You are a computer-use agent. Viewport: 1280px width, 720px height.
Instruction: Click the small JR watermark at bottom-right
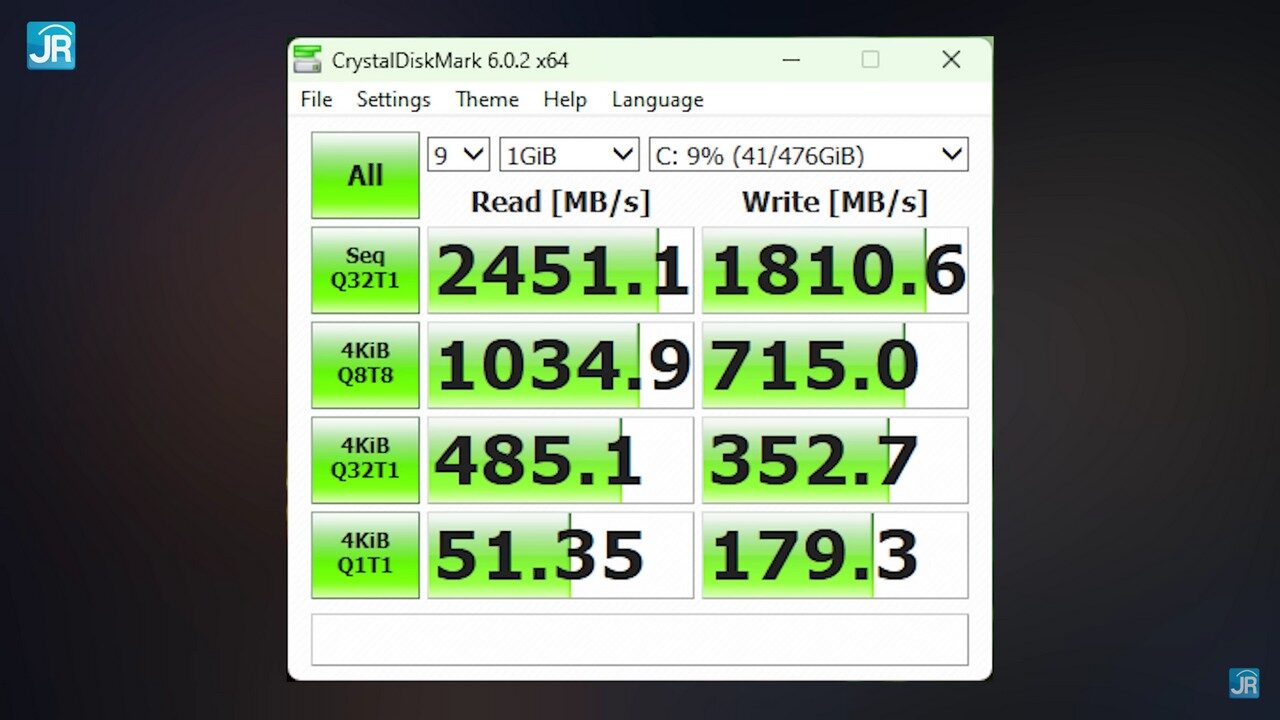[1244, 683]
